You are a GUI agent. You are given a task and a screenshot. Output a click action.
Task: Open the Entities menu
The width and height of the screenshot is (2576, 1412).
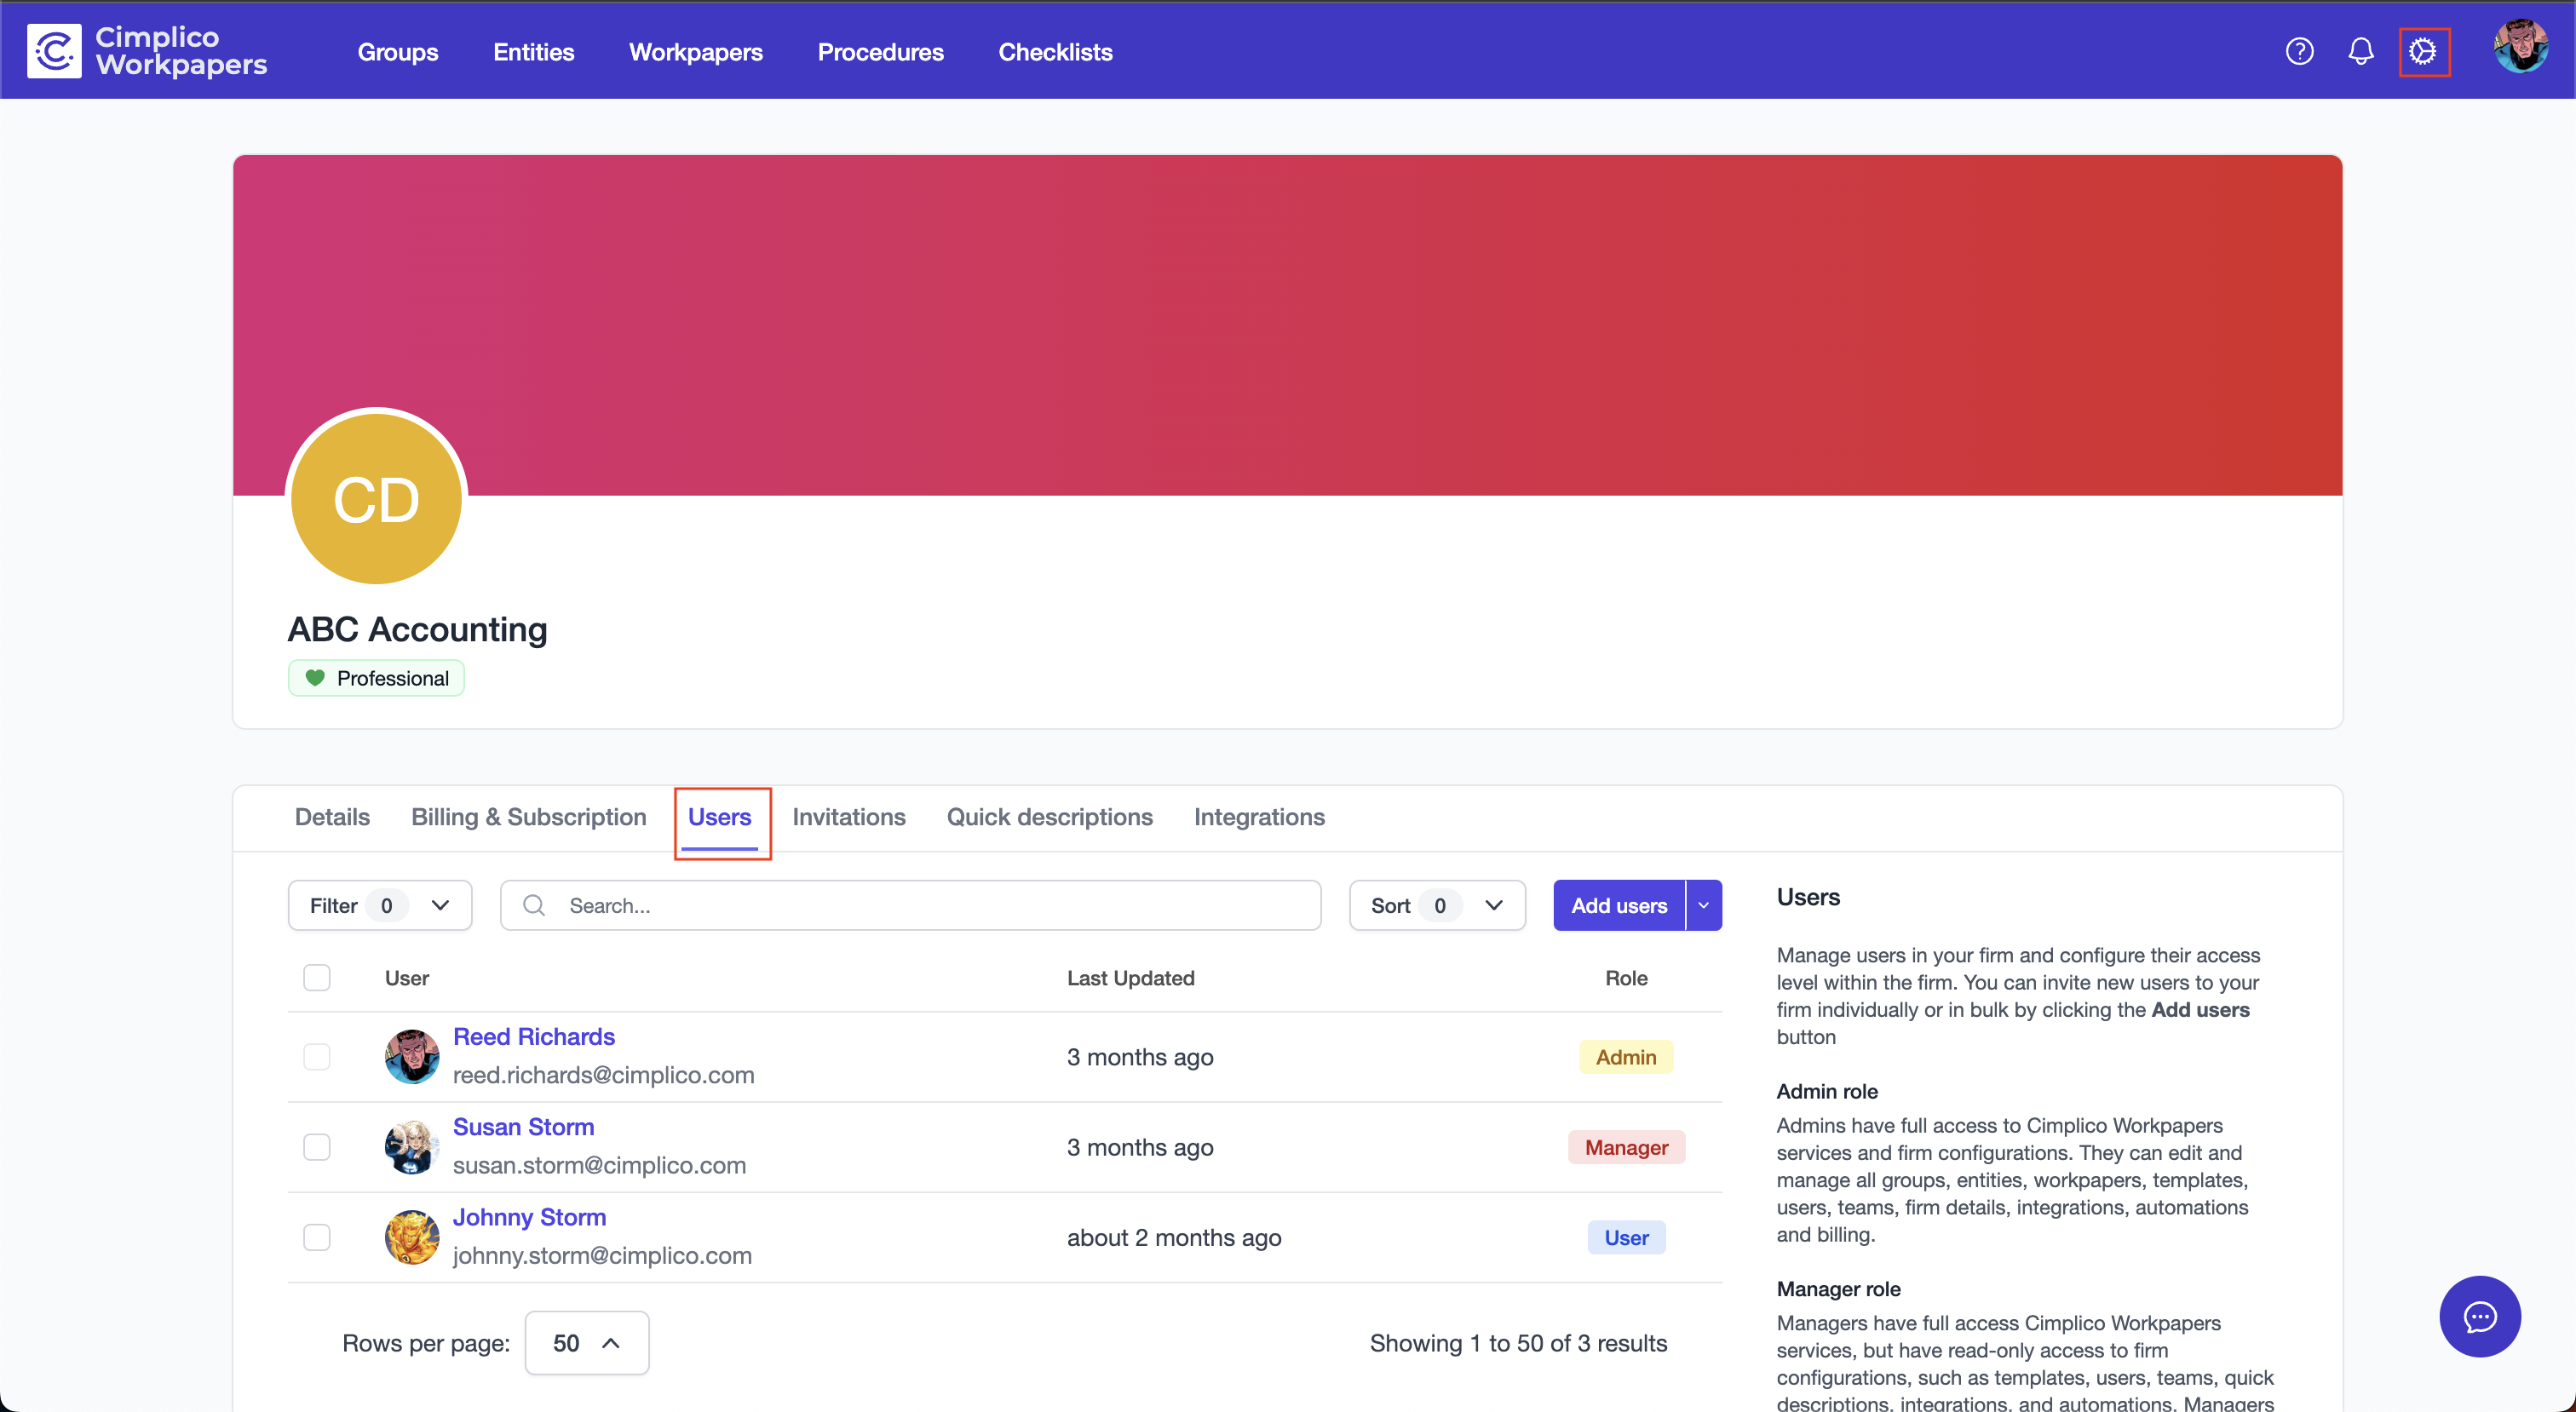click(533, 51)
